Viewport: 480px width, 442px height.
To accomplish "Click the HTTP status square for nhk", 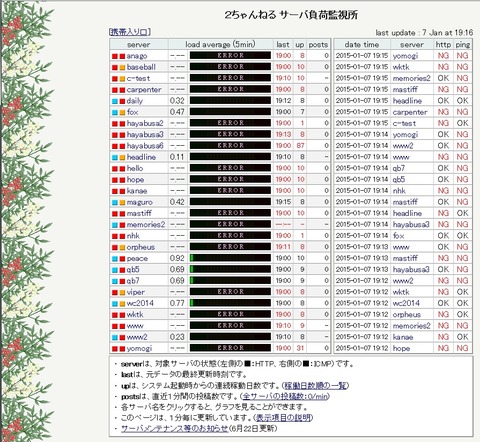I will click(115, 237).
